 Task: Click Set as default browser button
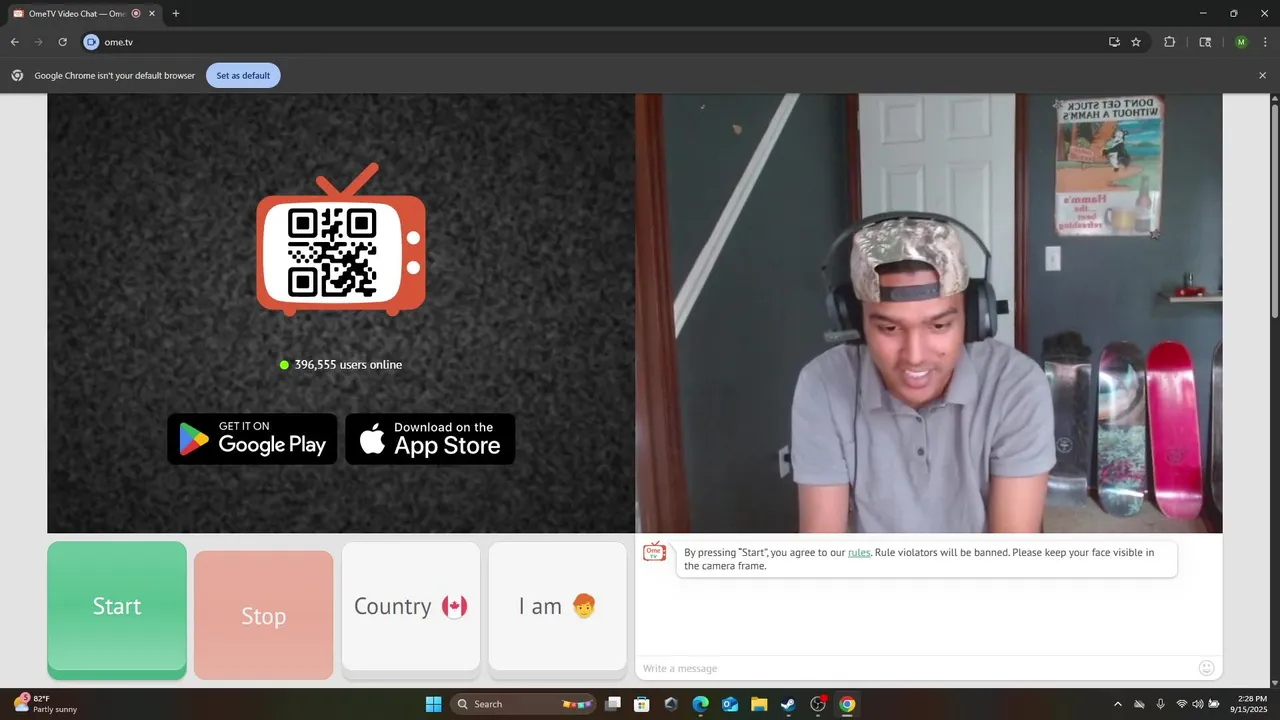coord(243,75)
